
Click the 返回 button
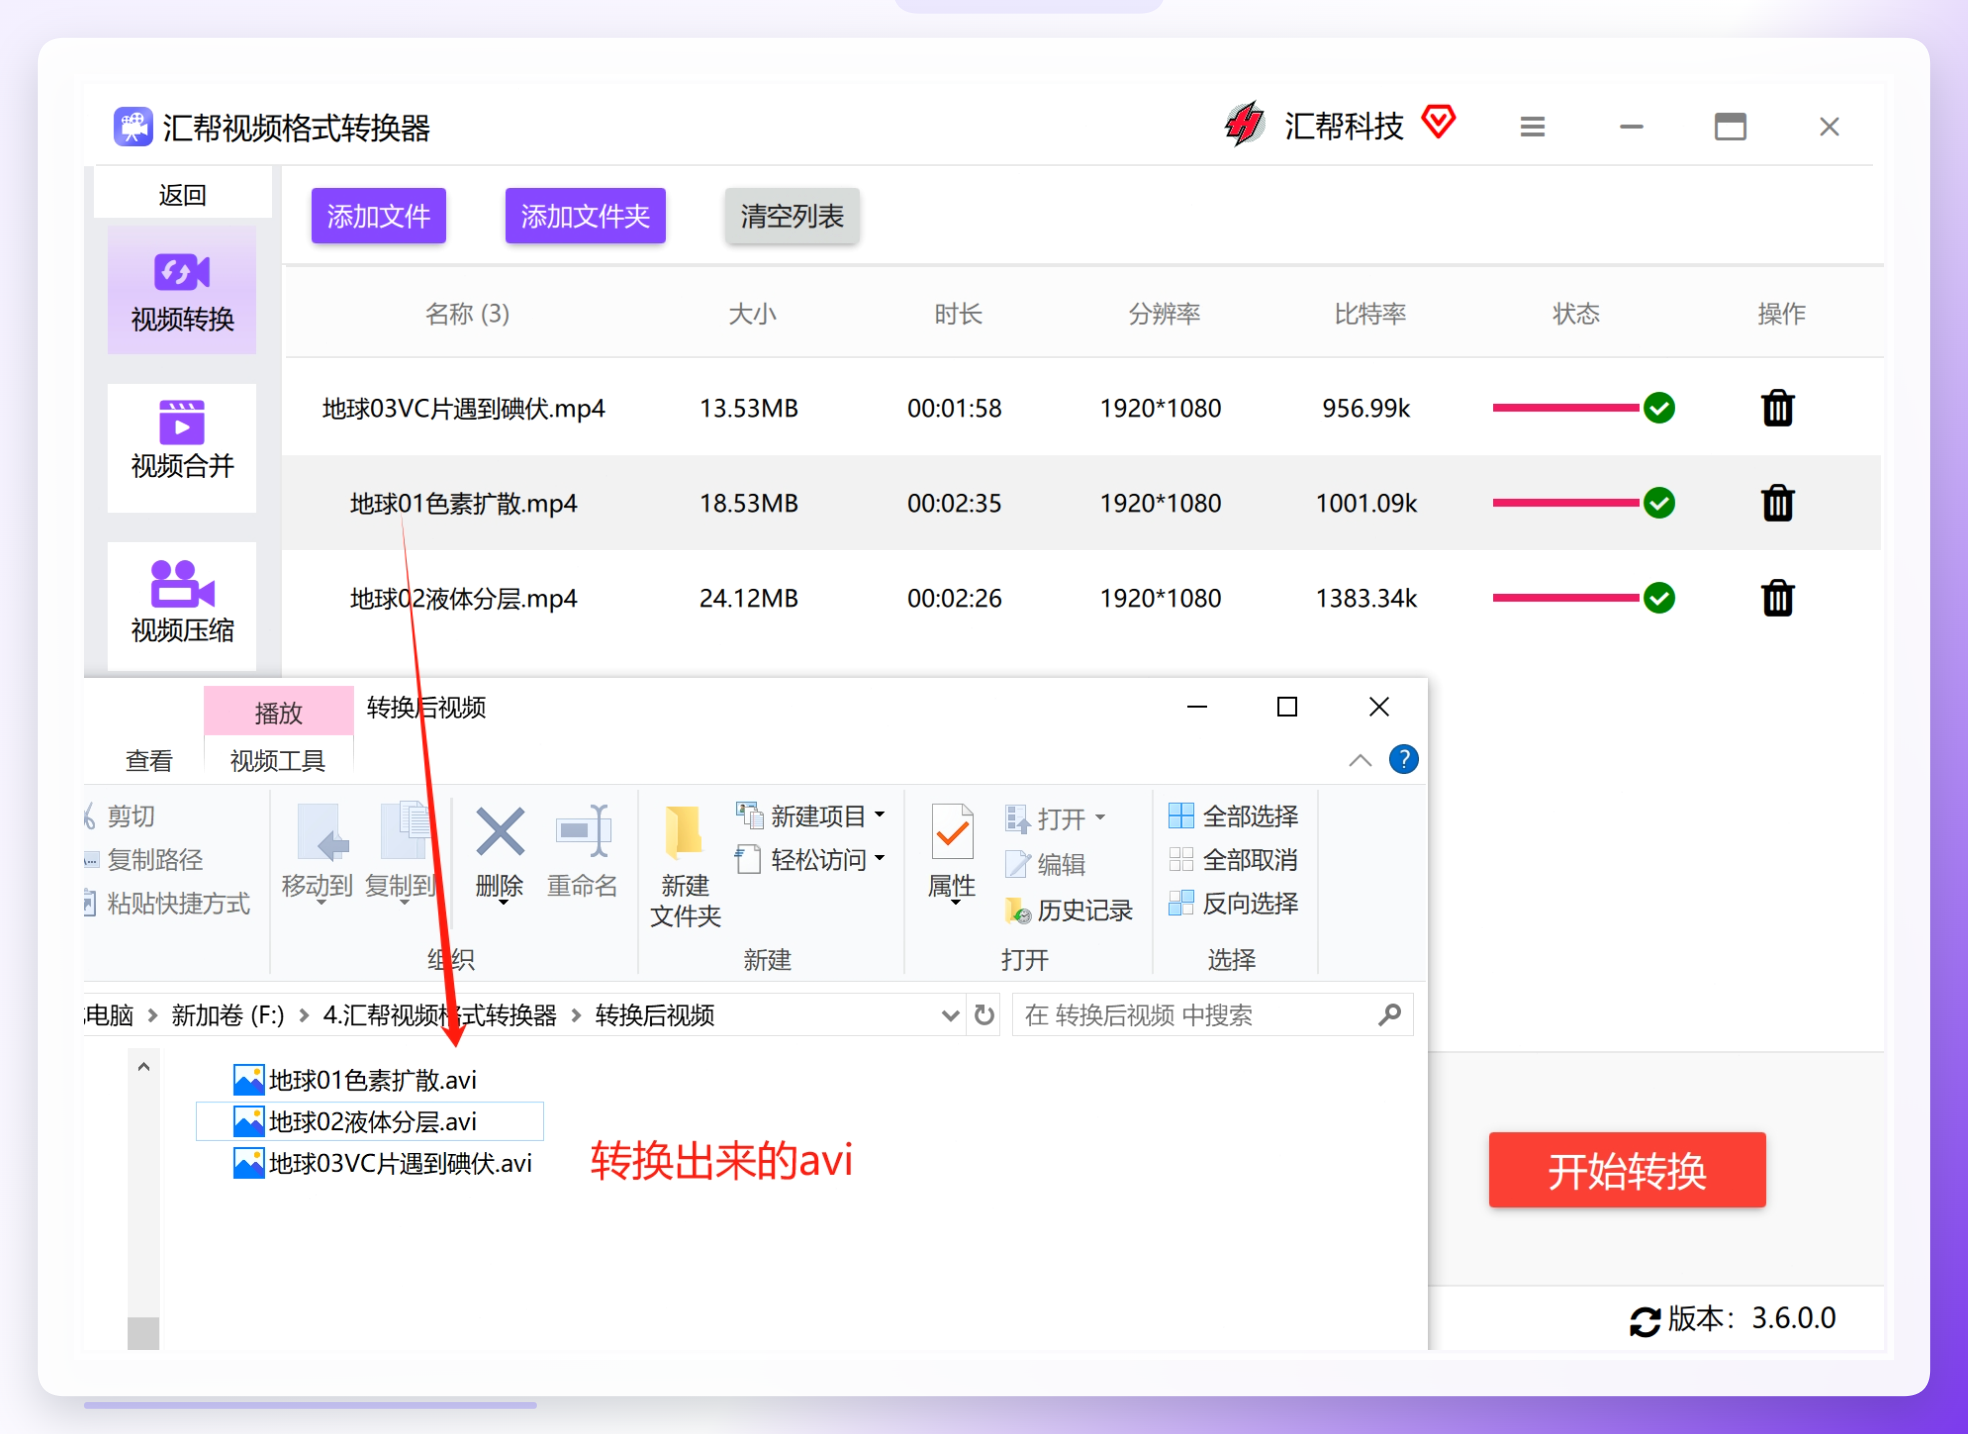(x=182, y=194)
